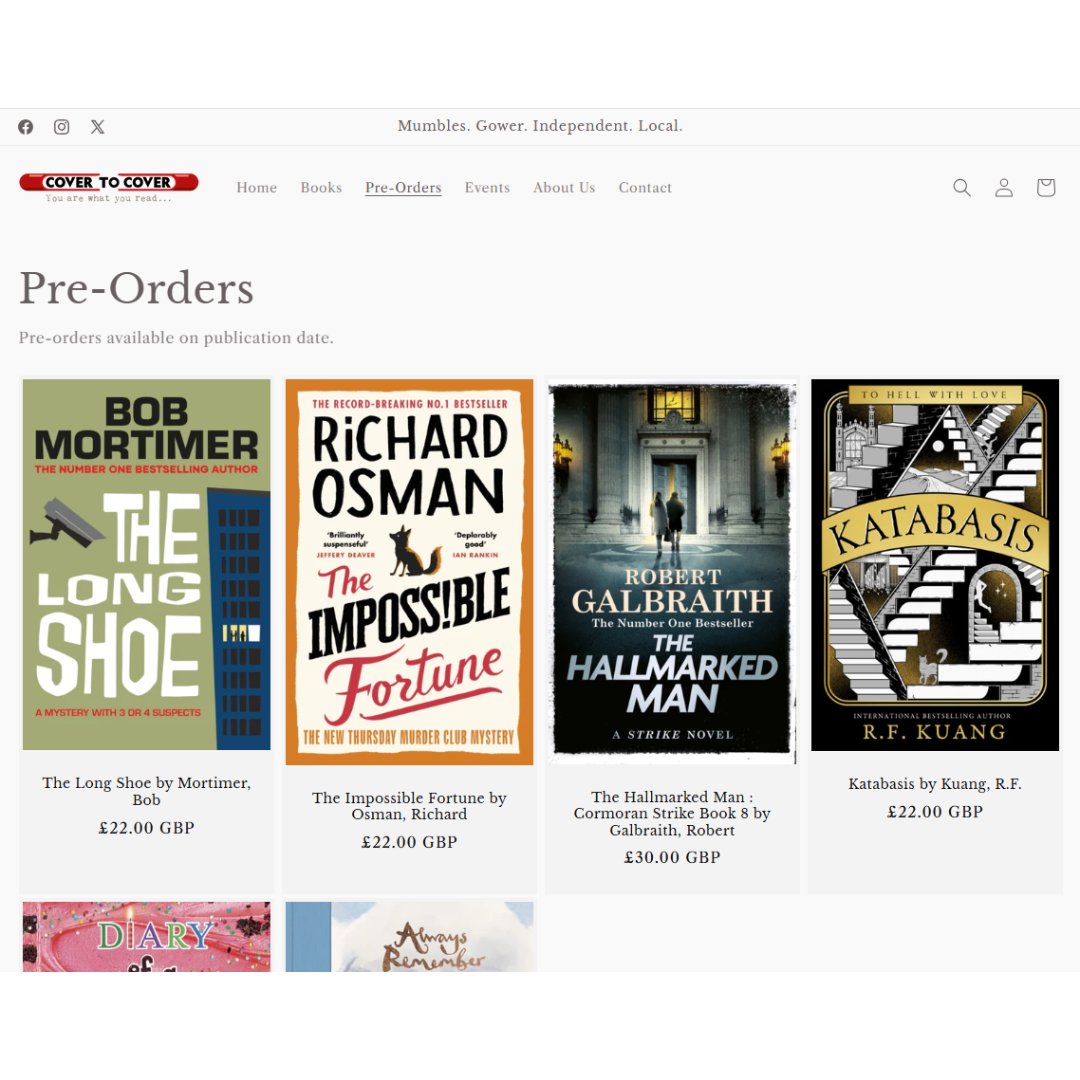
Task: Click 'The Hallmarked Man : Cormoran Strike Book 8' title
Action: (672, 813)
